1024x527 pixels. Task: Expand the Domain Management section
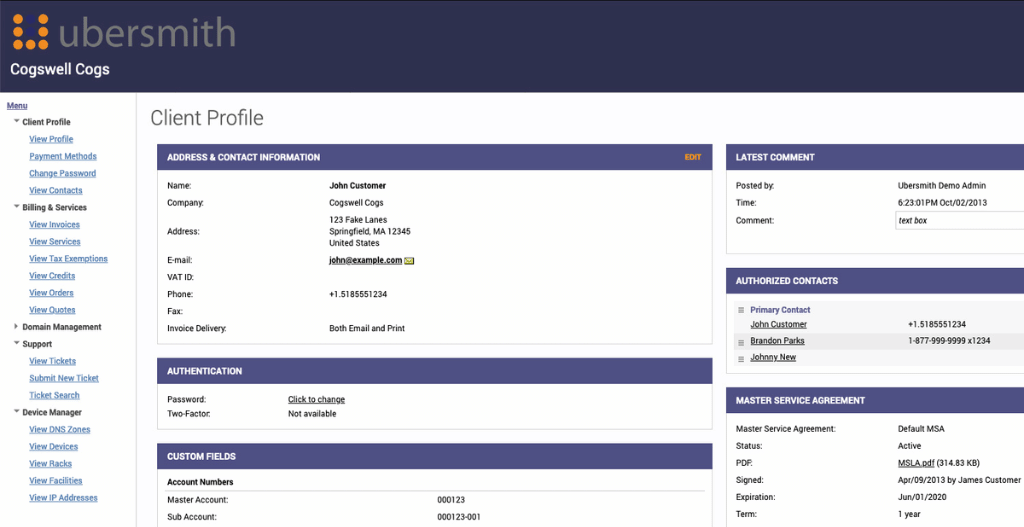pos(16,327)
